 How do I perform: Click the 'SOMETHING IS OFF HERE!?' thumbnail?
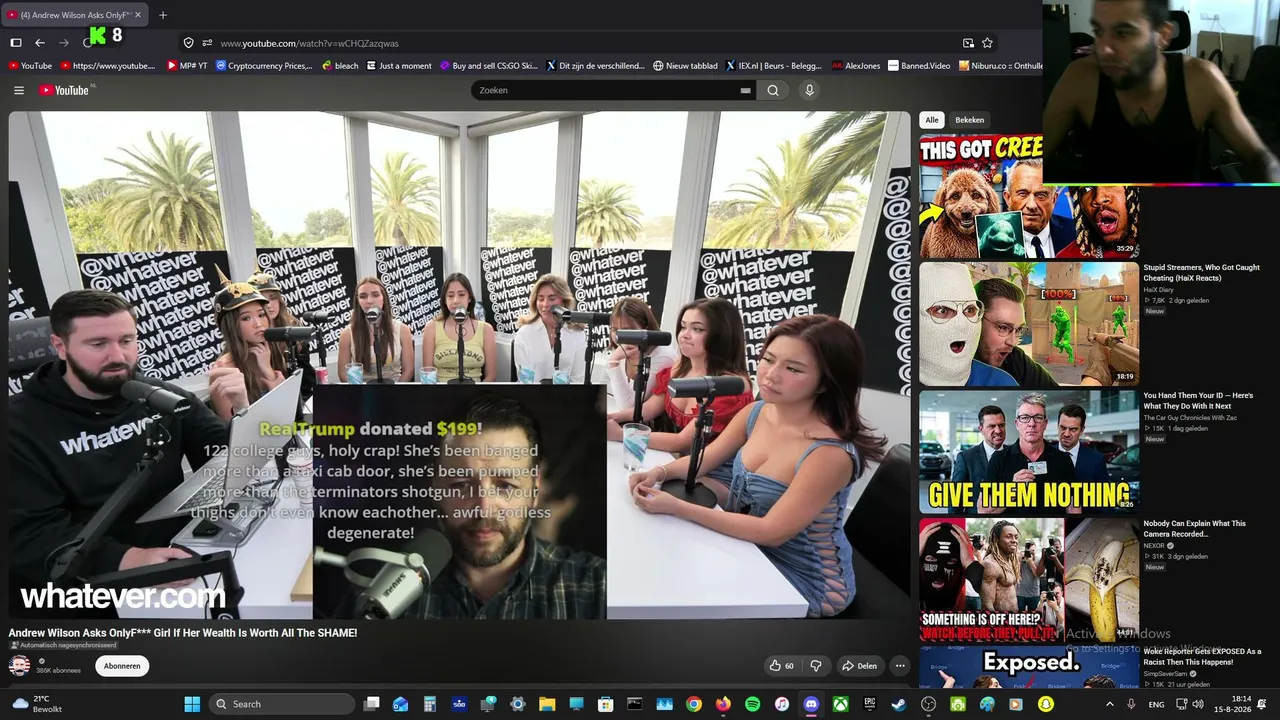click(1029, 579)
